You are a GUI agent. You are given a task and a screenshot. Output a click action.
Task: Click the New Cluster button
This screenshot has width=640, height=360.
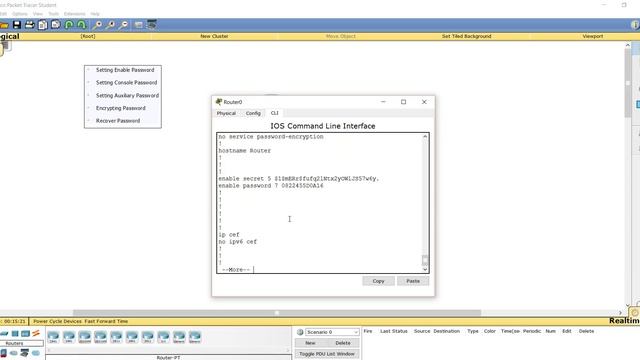pos(214,36)
